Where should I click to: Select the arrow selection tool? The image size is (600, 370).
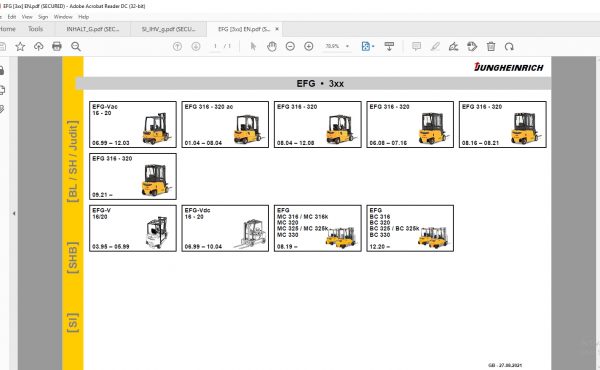253,47
